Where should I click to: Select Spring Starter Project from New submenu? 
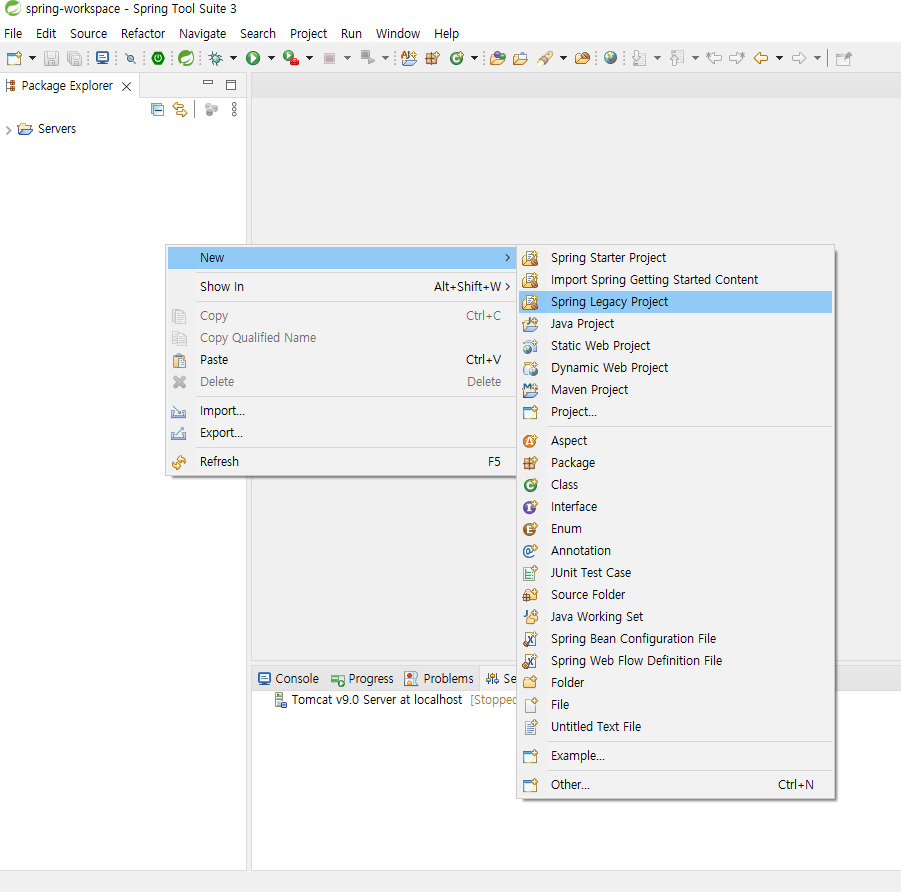675,257
